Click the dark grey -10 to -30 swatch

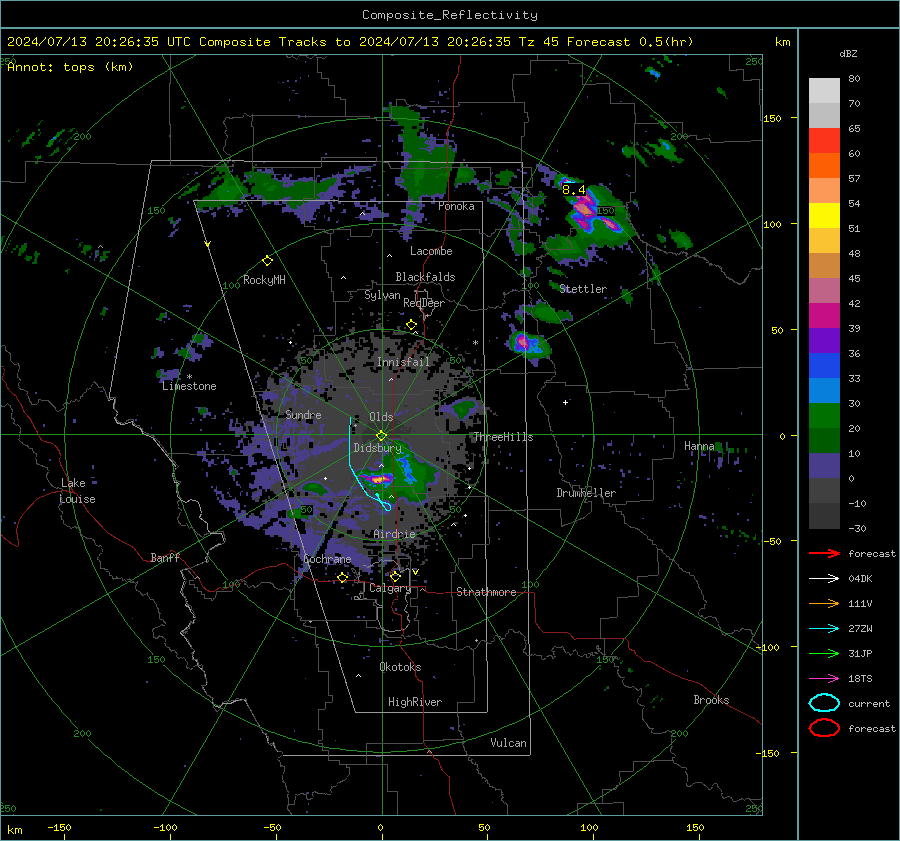pos(824,516)
